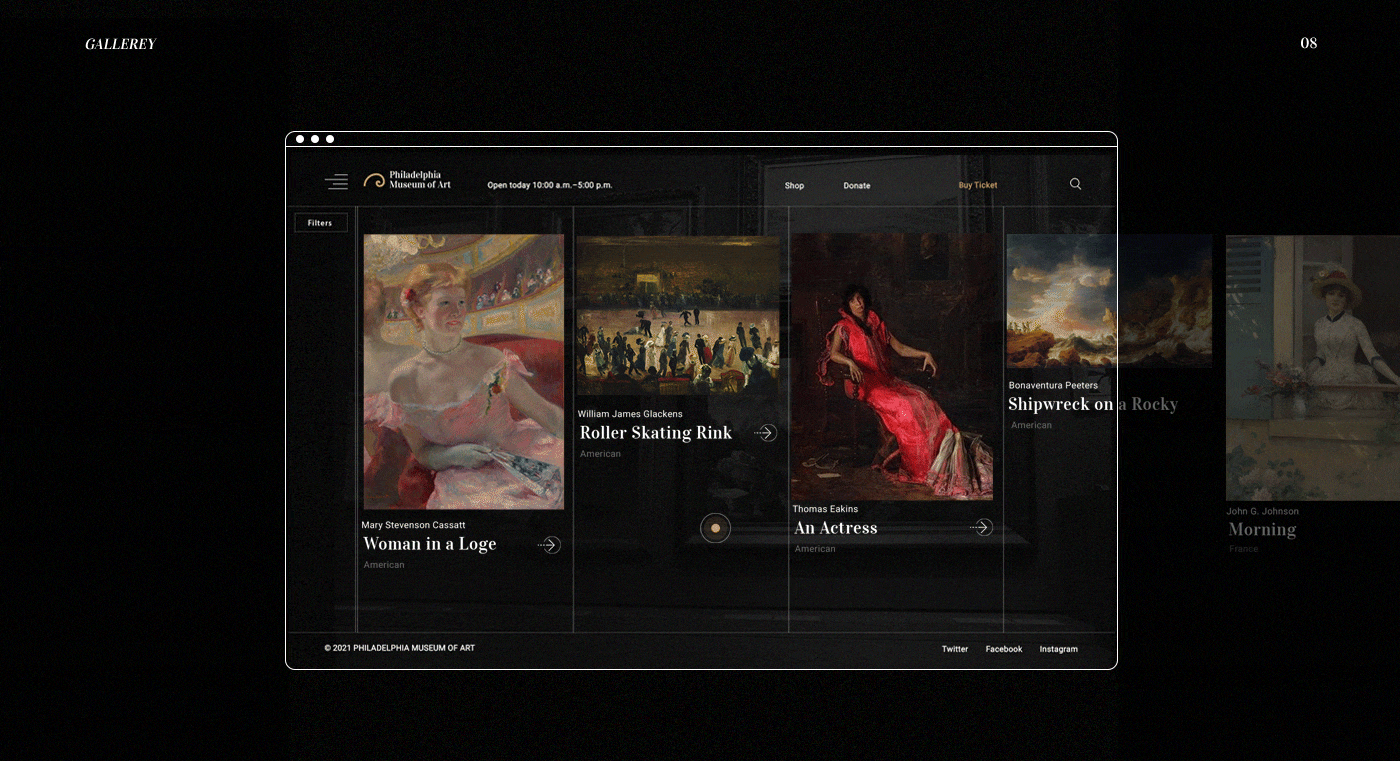Click the Philadelphia Museum of Art logo
The width and height of the screenshot is (1400, 761).
[407, 180]
